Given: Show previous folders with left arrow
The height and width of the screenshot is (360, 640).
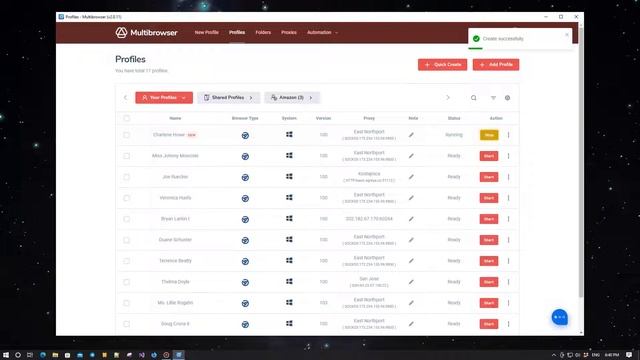Looking at the screenshot, I should pyautogui.click(x=125, y=98).
